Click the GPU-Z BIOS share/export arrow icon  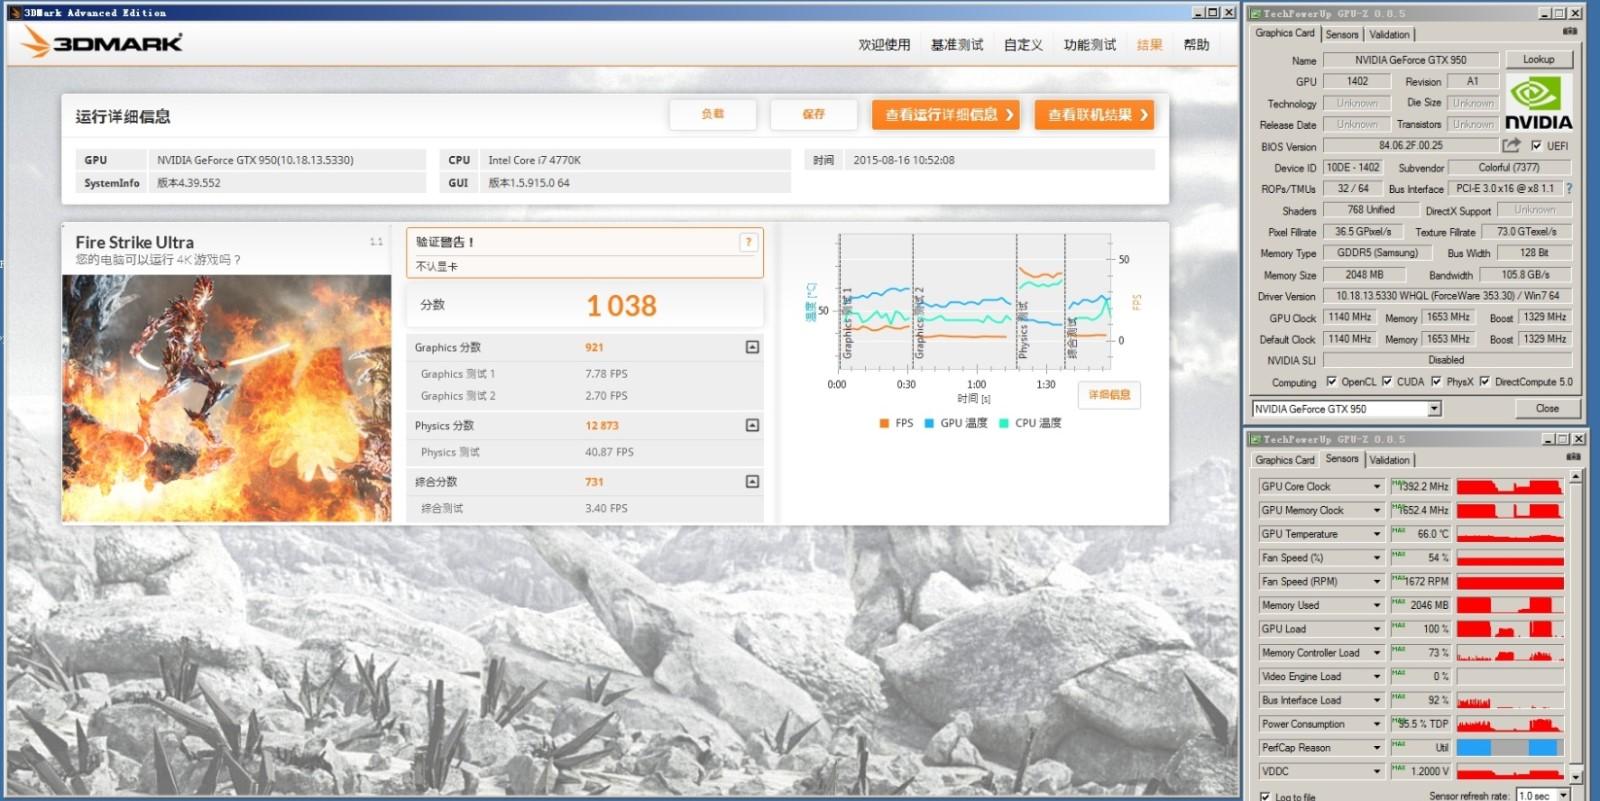coord(1511,145)
